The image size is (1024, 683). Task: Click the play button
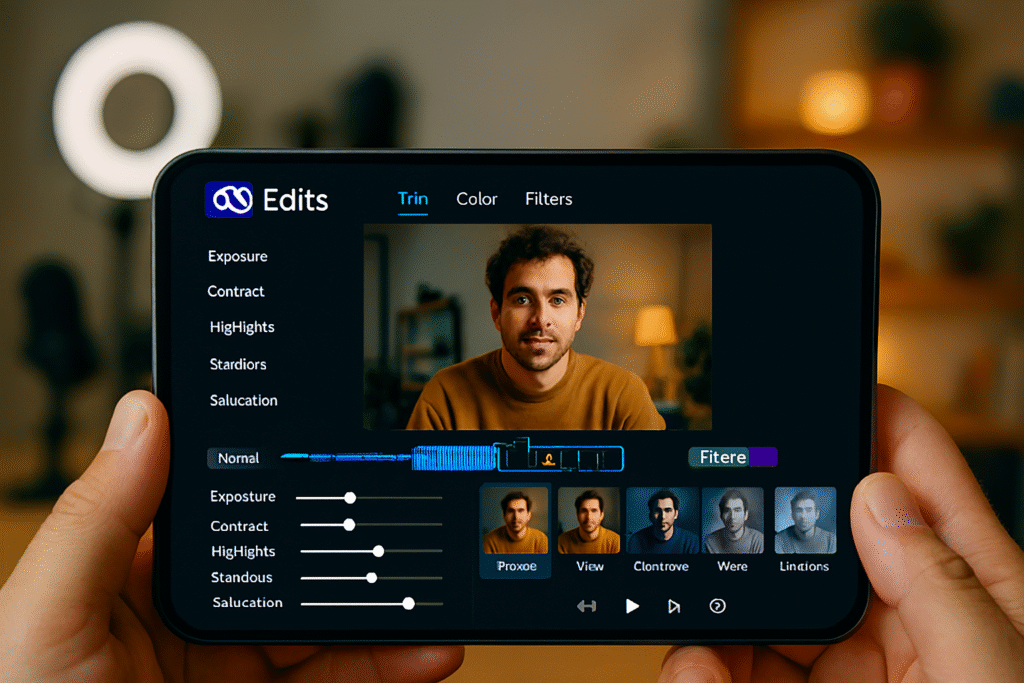632,607
